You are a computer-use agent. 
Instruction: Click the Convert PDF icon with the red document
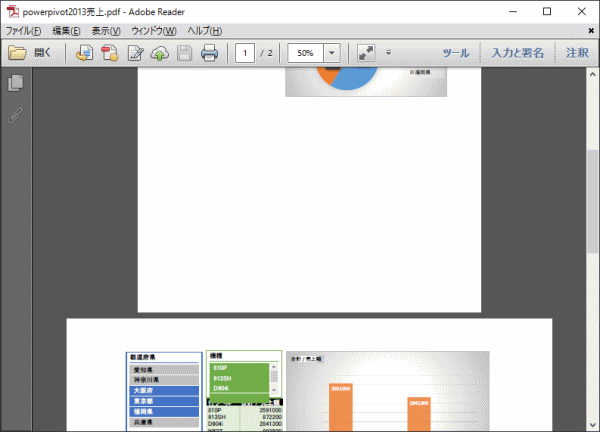click(109, 53)
